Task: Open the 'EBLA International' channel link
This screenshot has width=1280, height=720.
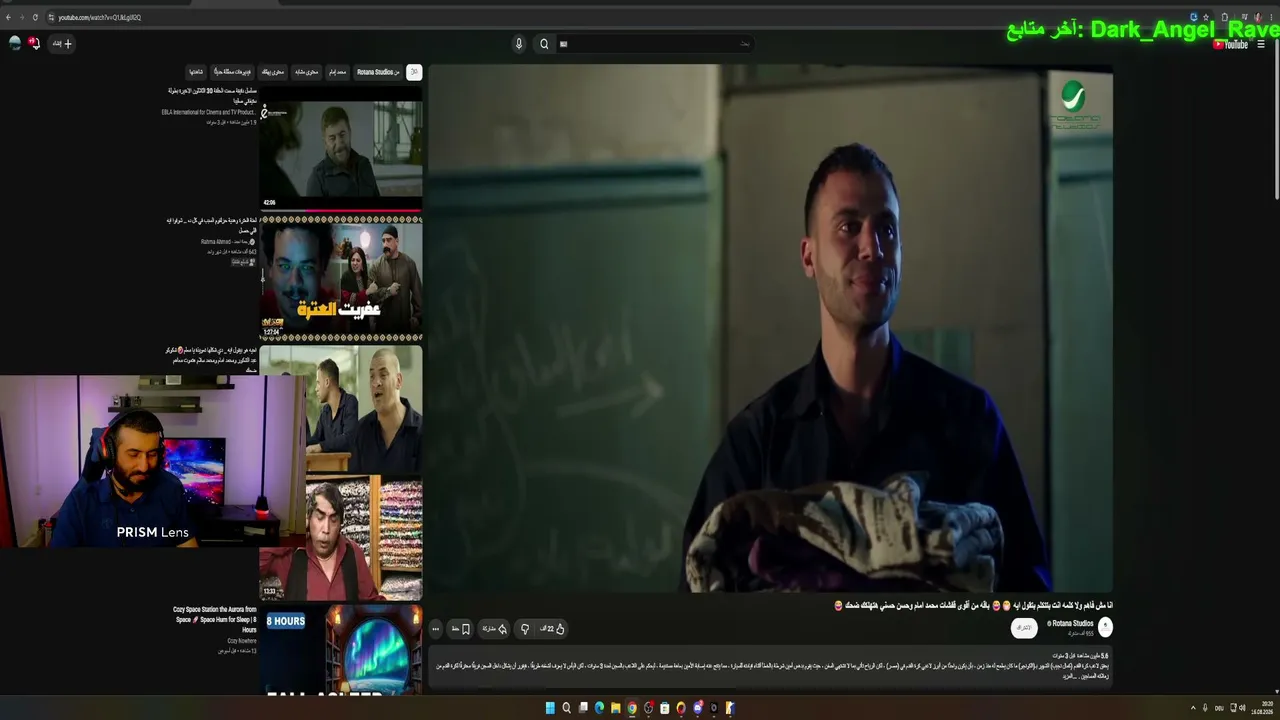Action: pyautogui.click(x=208, y=112)
